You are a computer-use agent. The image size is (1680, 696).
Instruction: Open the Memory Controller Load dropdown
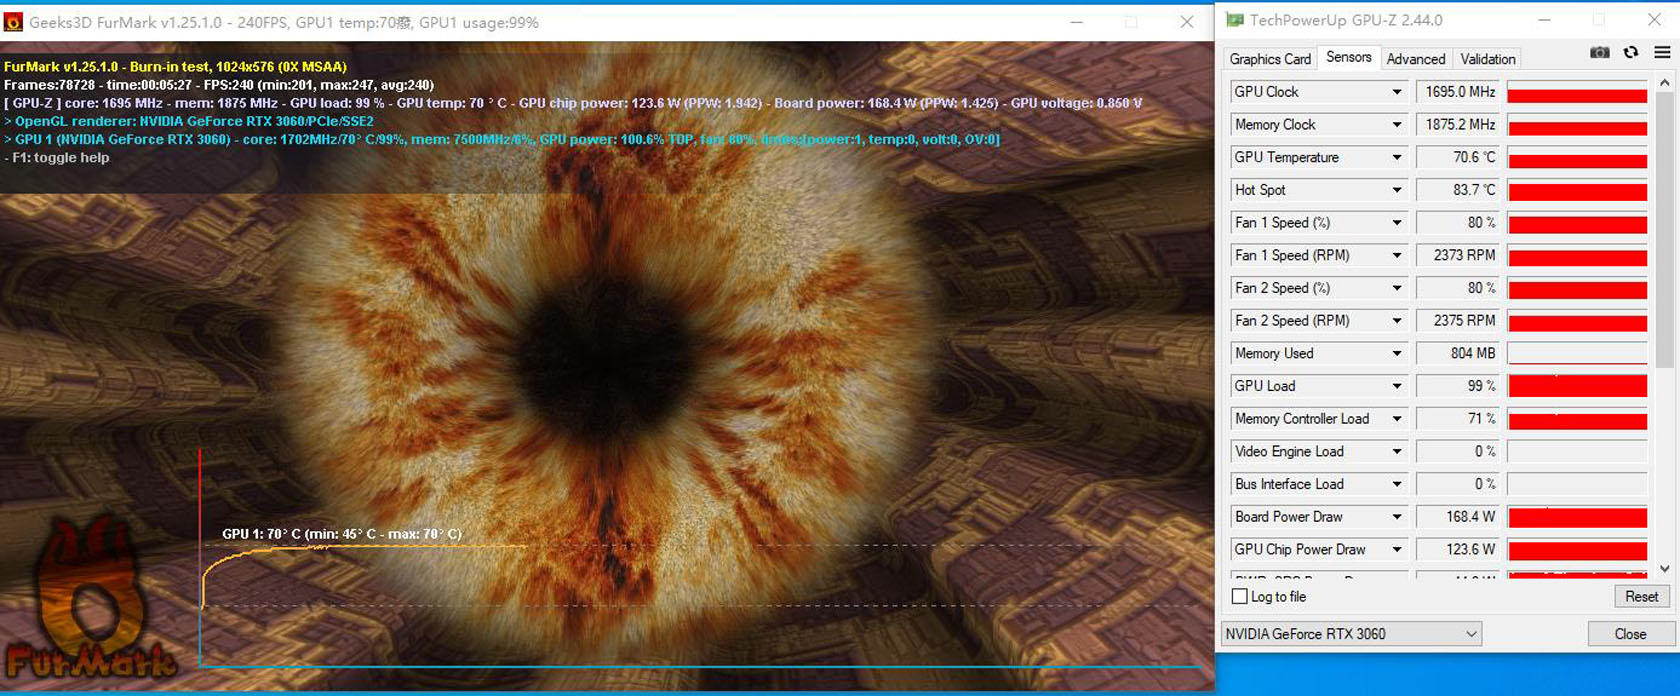pyautogui.click(x=1397, y=419)
